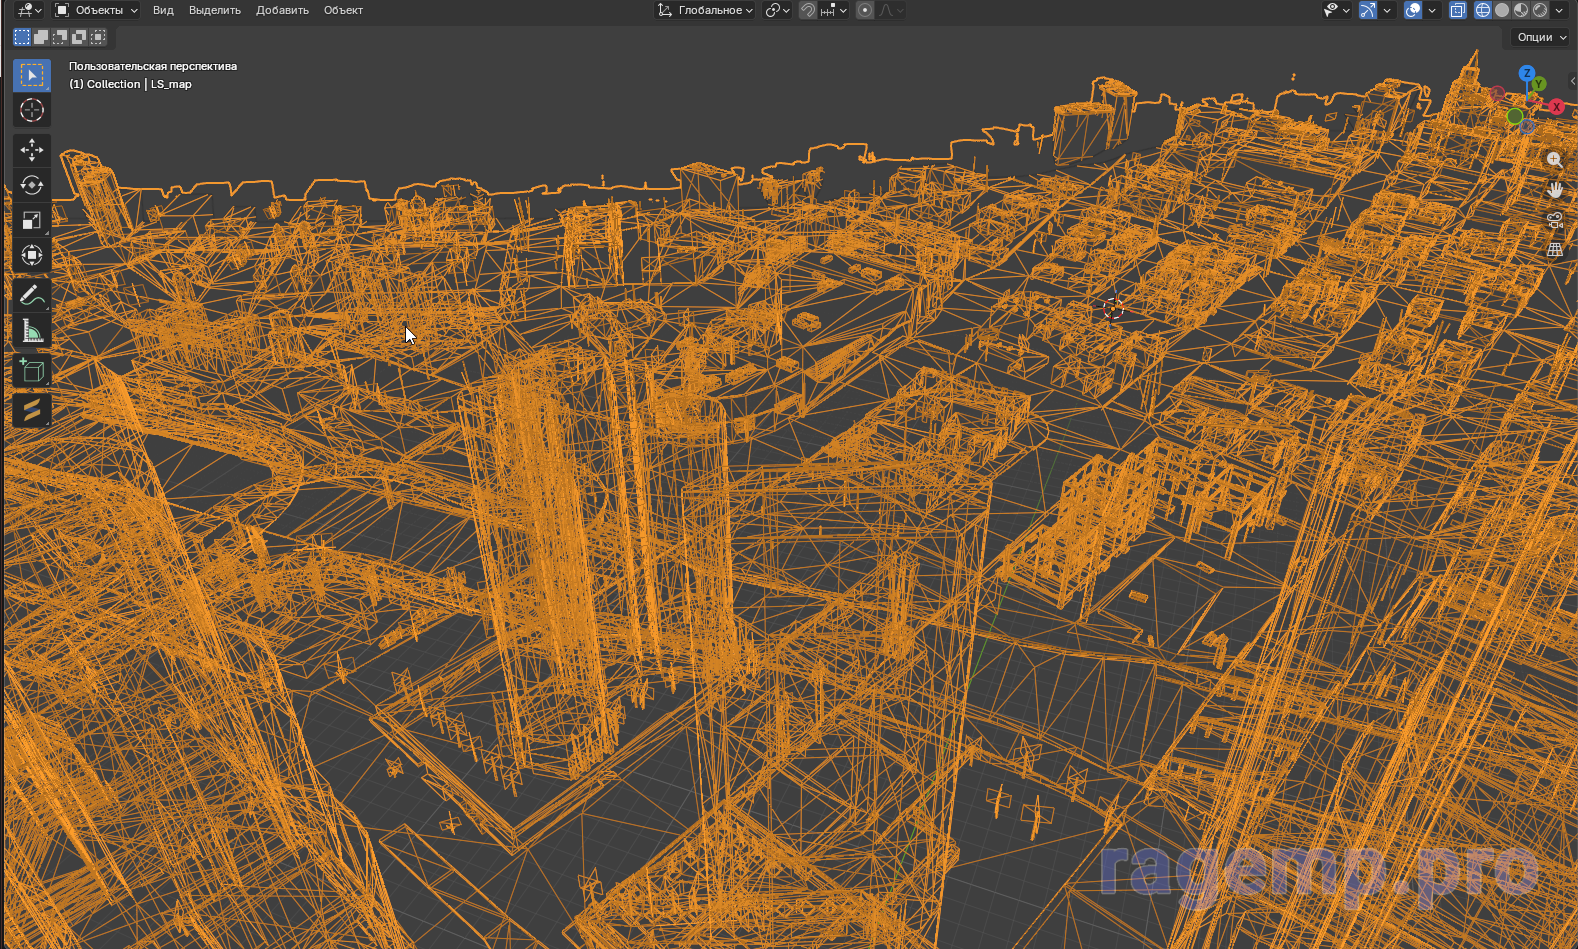Choose the Scale tool

tap(32, 220)
